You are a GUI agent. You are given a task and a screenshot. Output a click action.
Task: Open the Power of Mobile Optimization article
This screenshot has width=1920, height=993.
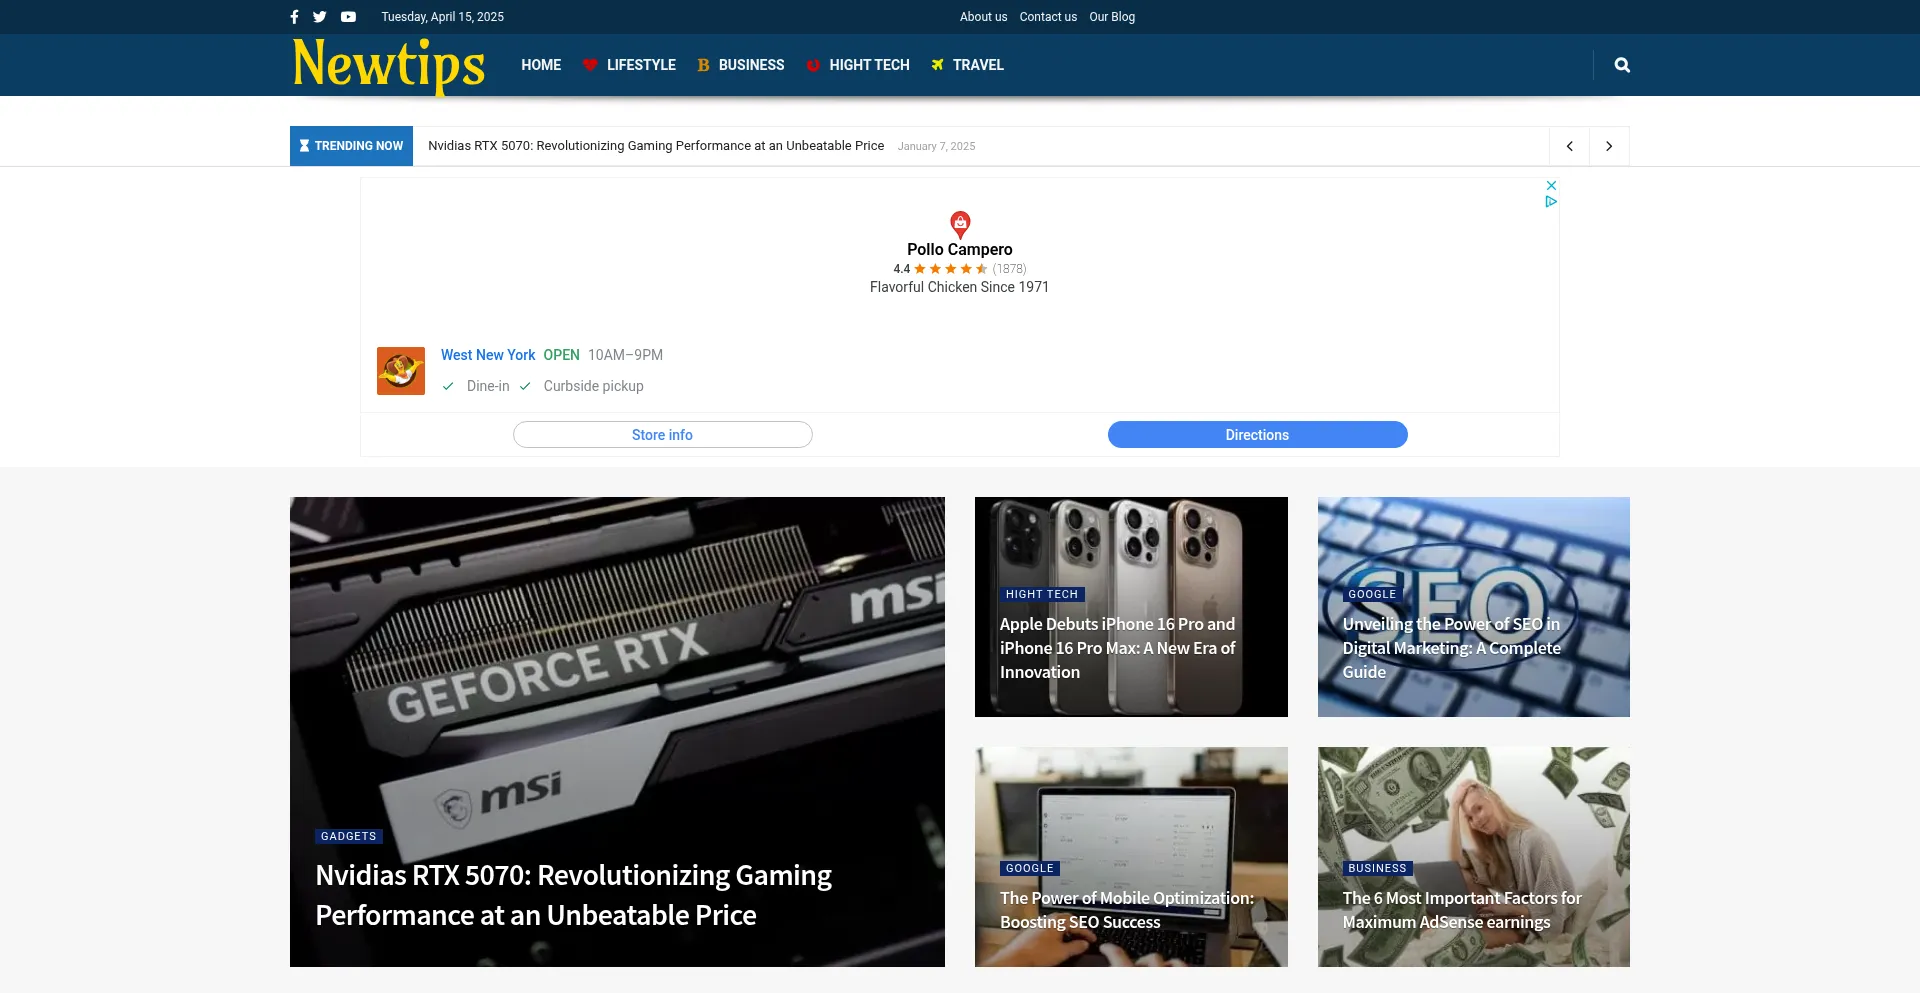(1127, 910)
